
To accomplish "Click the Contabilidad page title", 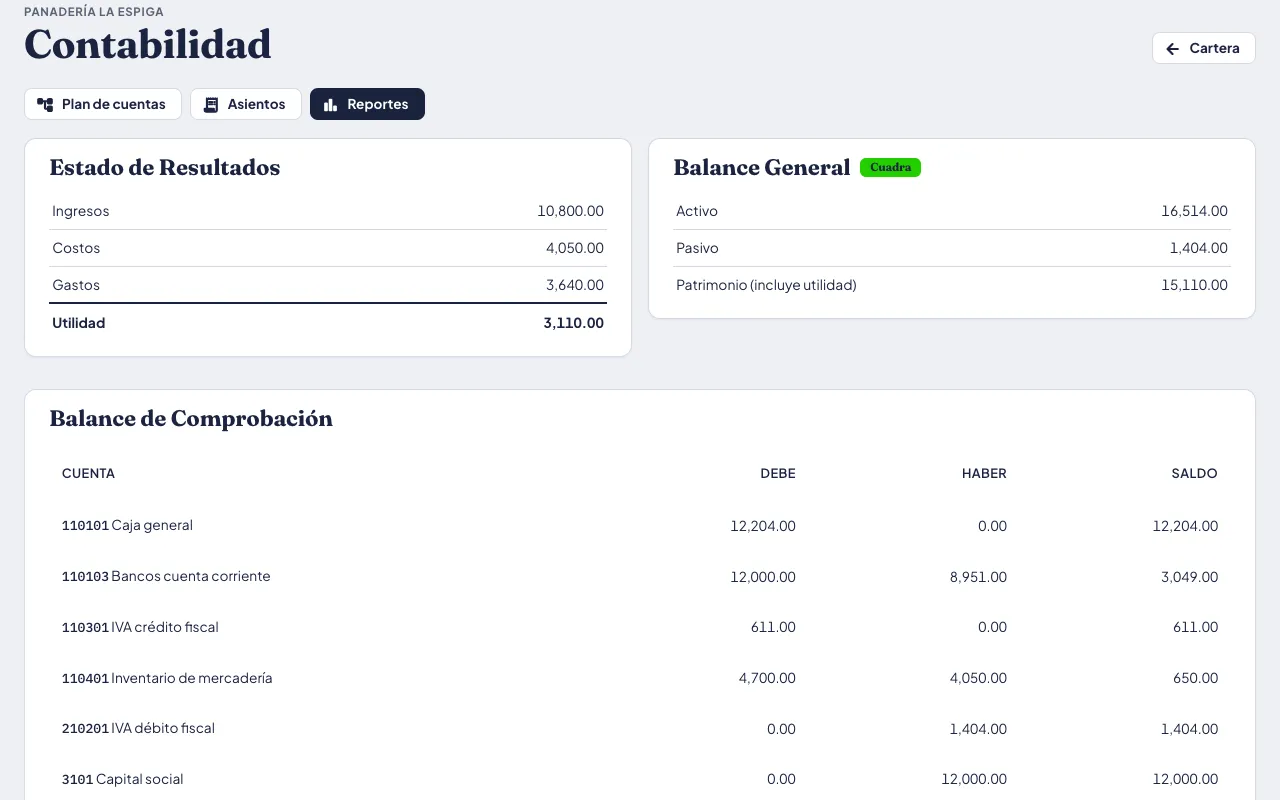I will [x=148, y=45].
